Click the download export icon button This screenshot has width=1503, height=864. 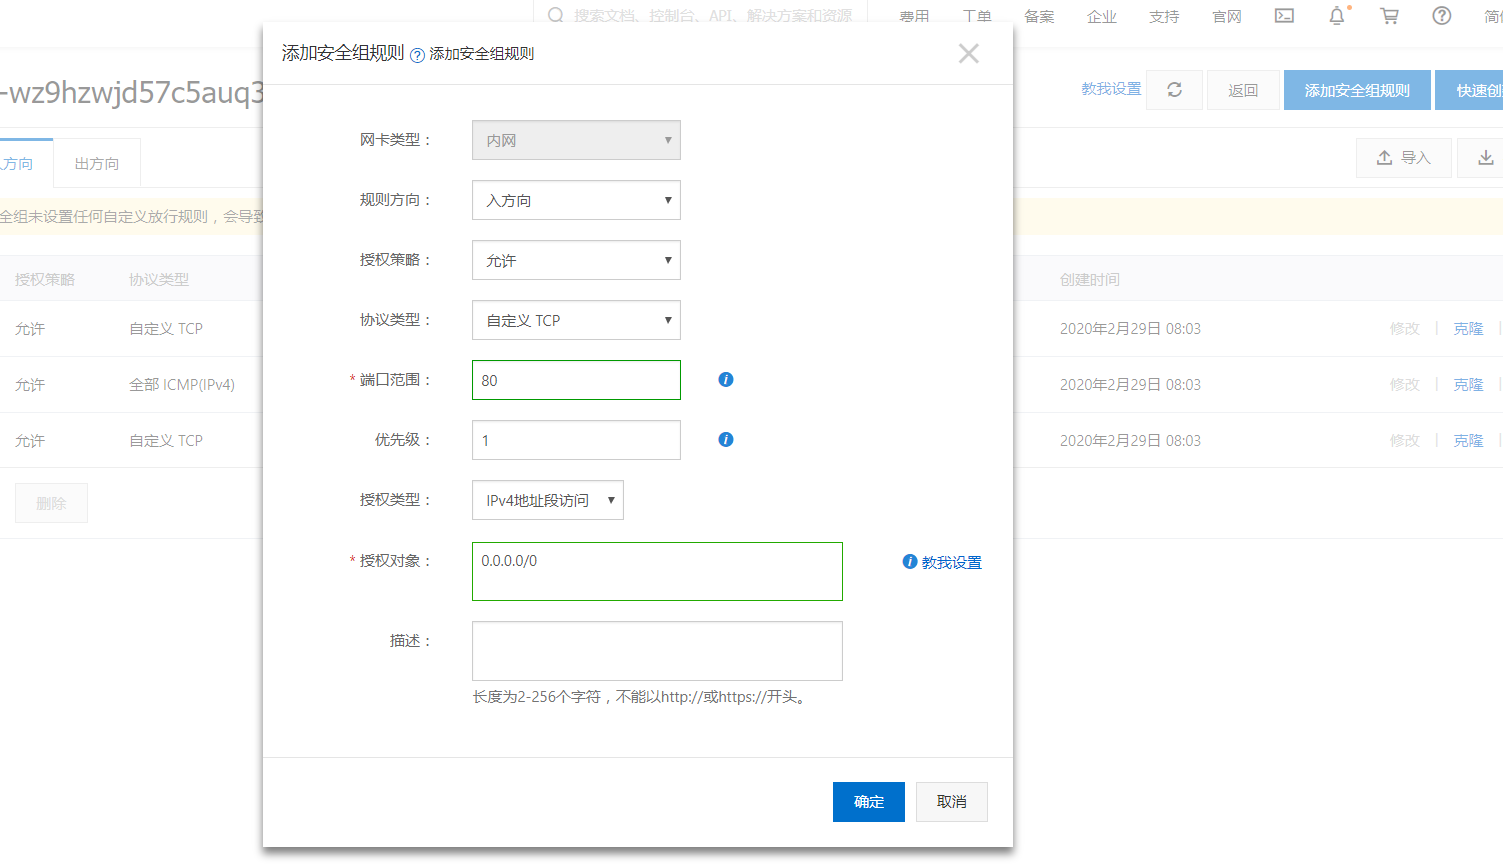pyautogui.click(x=1485, y=158)
